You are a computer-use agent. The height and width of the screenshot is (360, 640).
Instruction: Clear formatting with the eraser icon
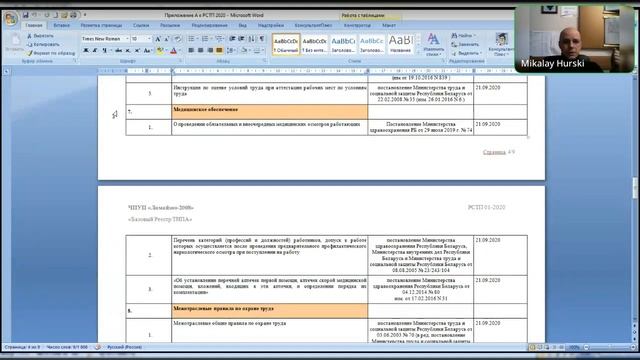(x=178, y=39)
